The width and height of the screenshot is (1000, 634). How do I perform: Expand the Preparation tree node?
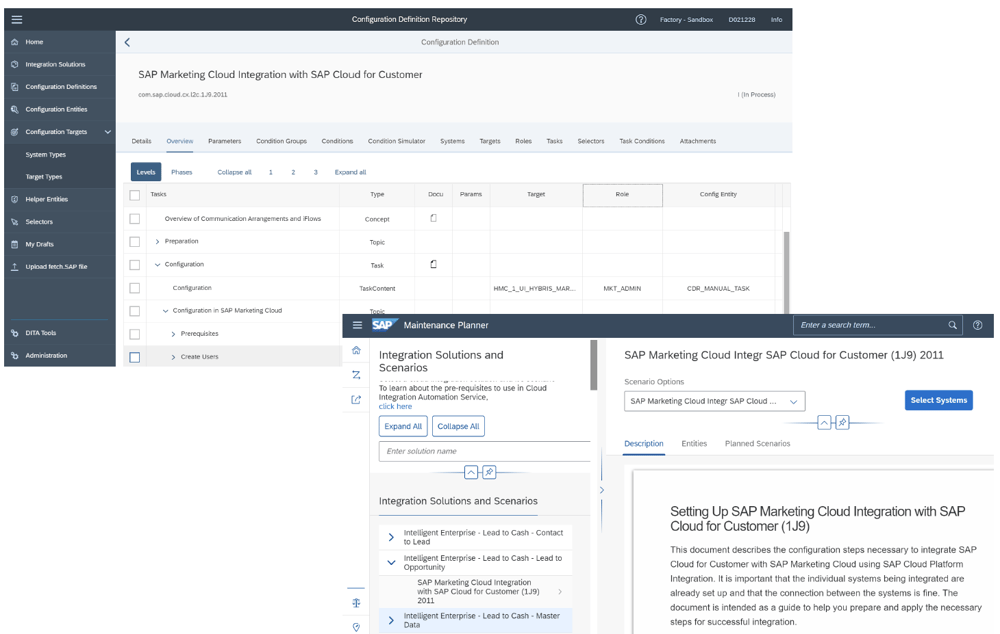point(158,242)
